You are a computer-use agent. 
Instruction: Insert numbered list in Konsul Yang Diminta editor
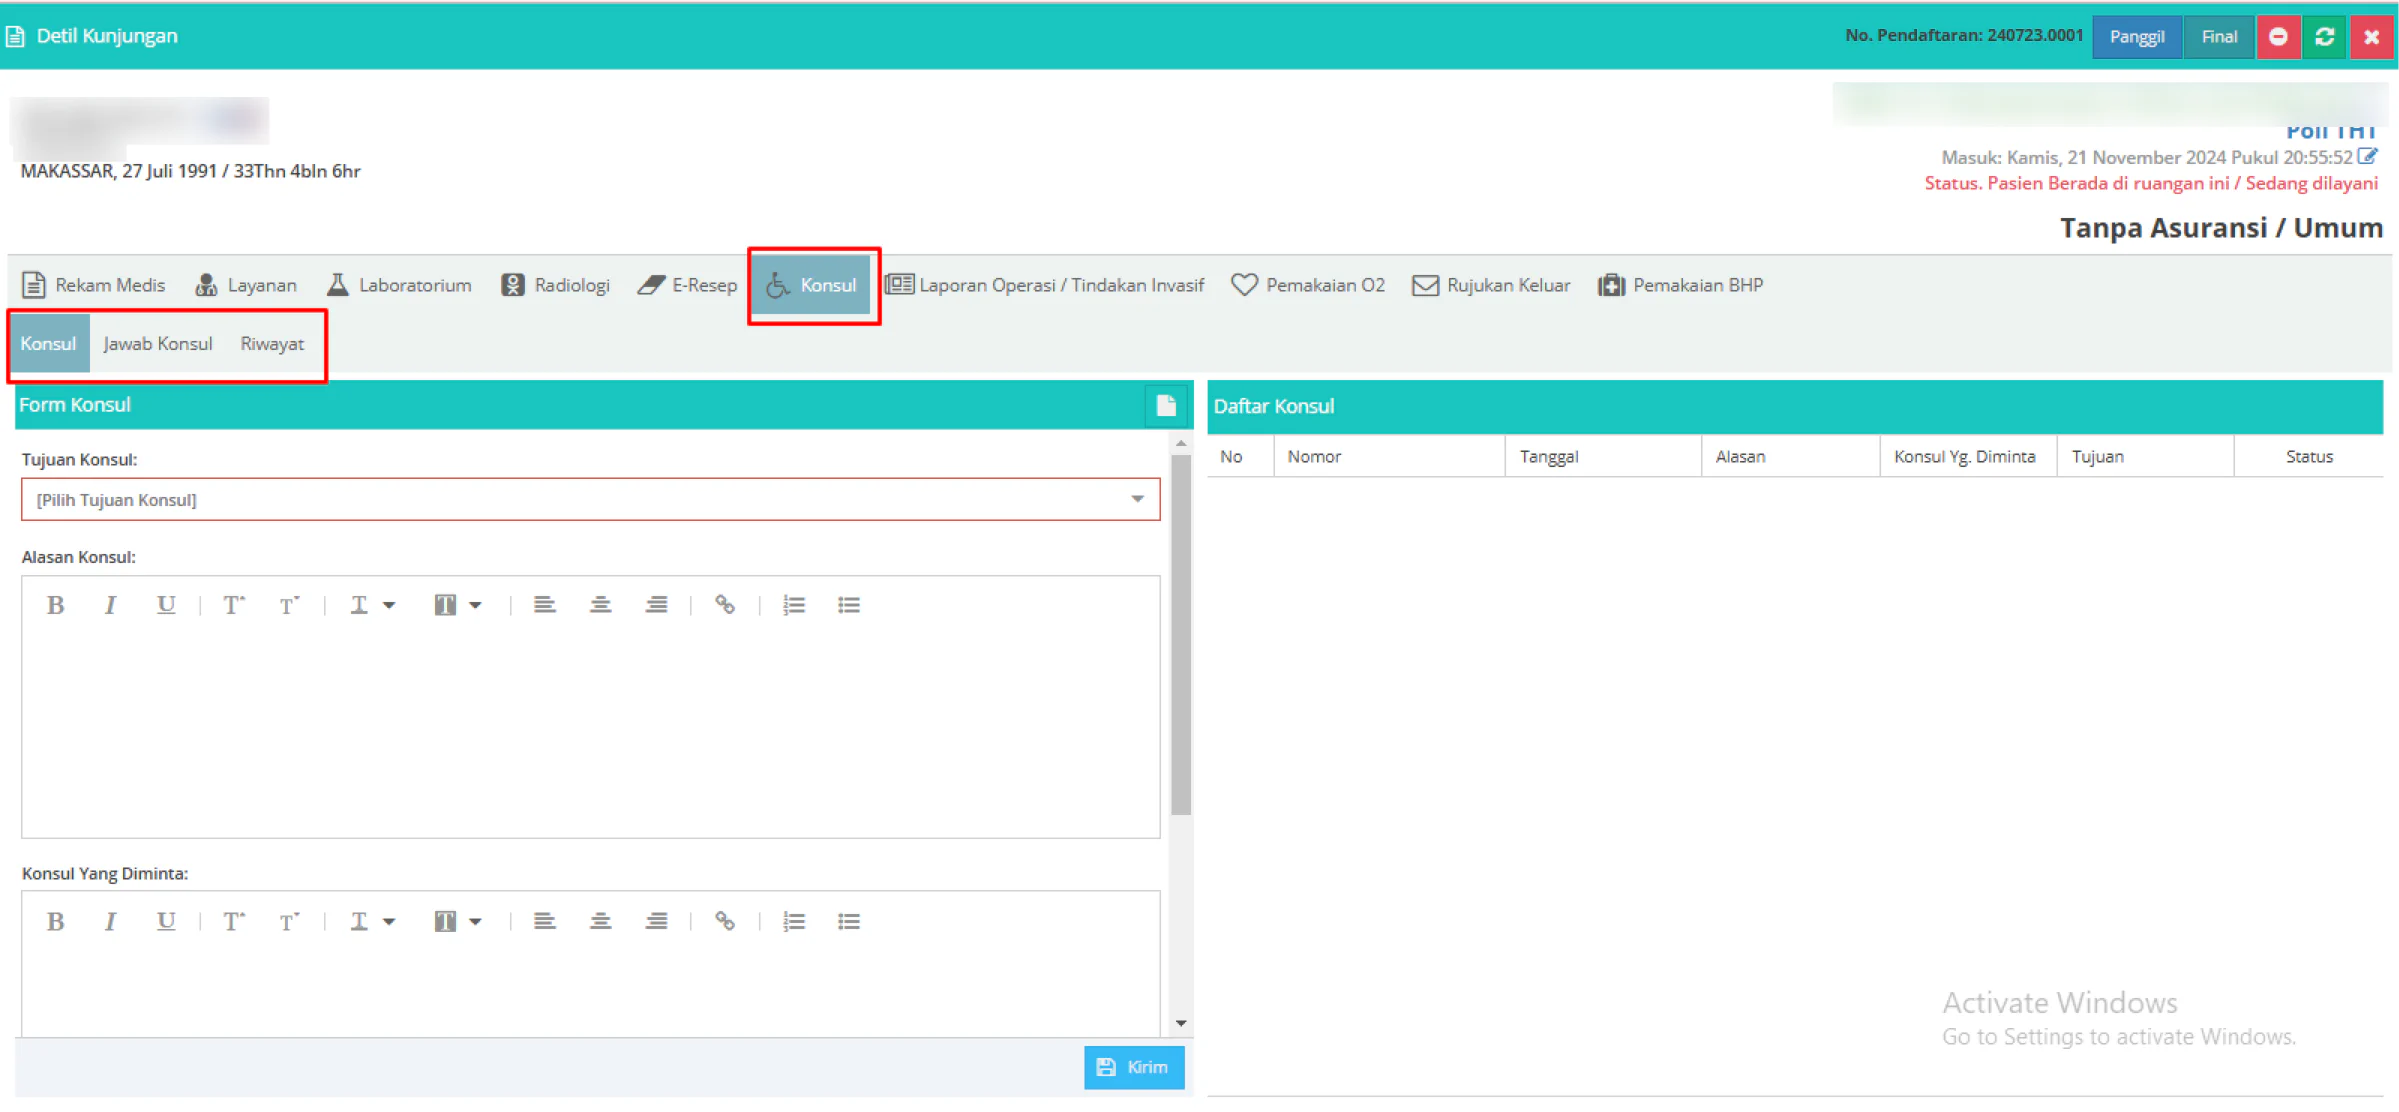pos(794,921)
